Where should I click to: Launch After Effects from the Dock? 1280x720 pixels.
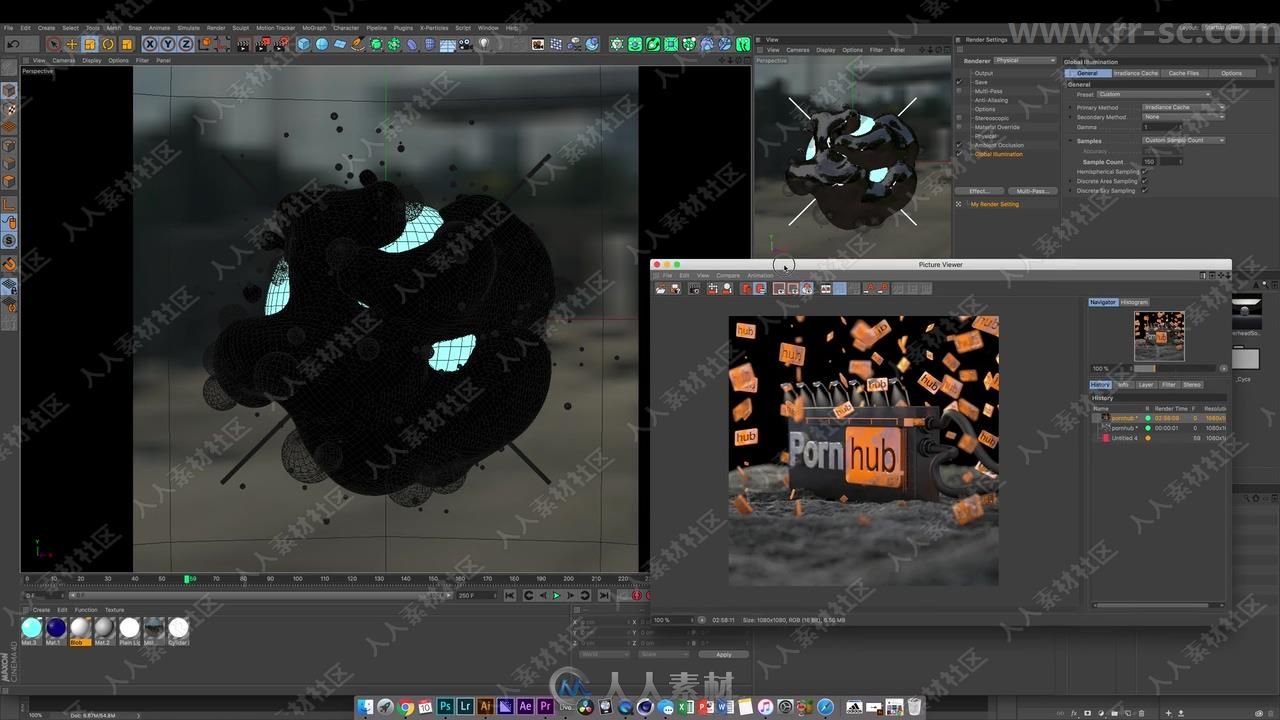click(525, 707)
